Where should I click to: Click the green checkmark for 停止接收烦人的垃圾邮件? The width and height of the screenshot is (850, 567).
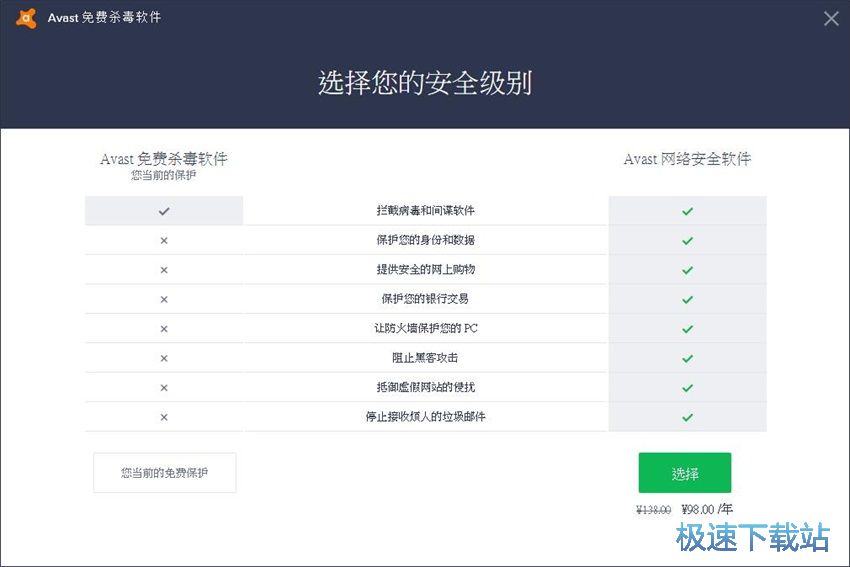point(687,417)
